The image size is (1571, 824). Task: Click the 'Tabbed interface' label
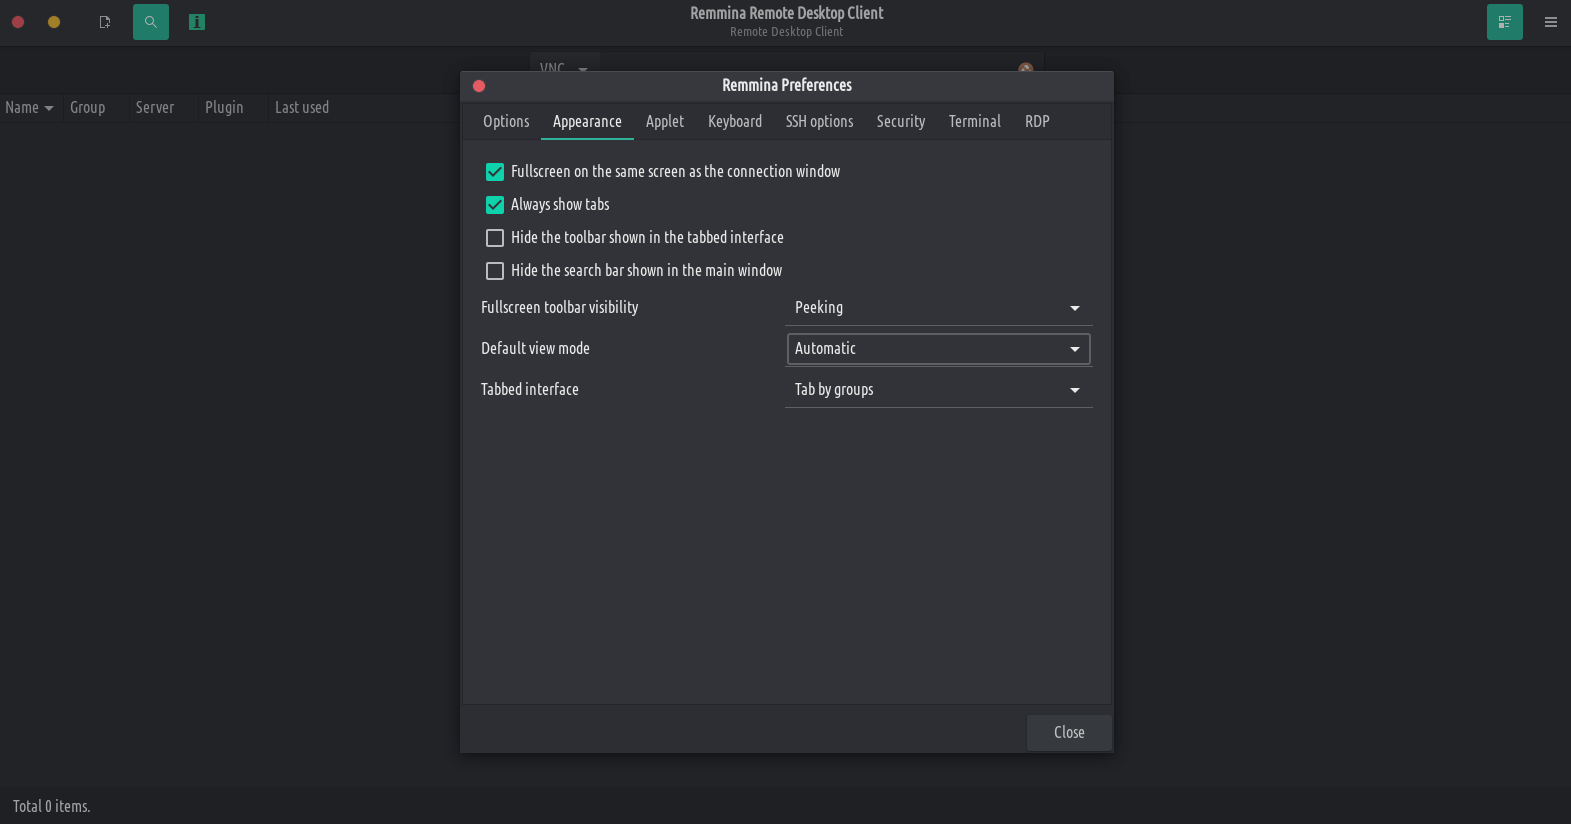(x=530, y=390)
